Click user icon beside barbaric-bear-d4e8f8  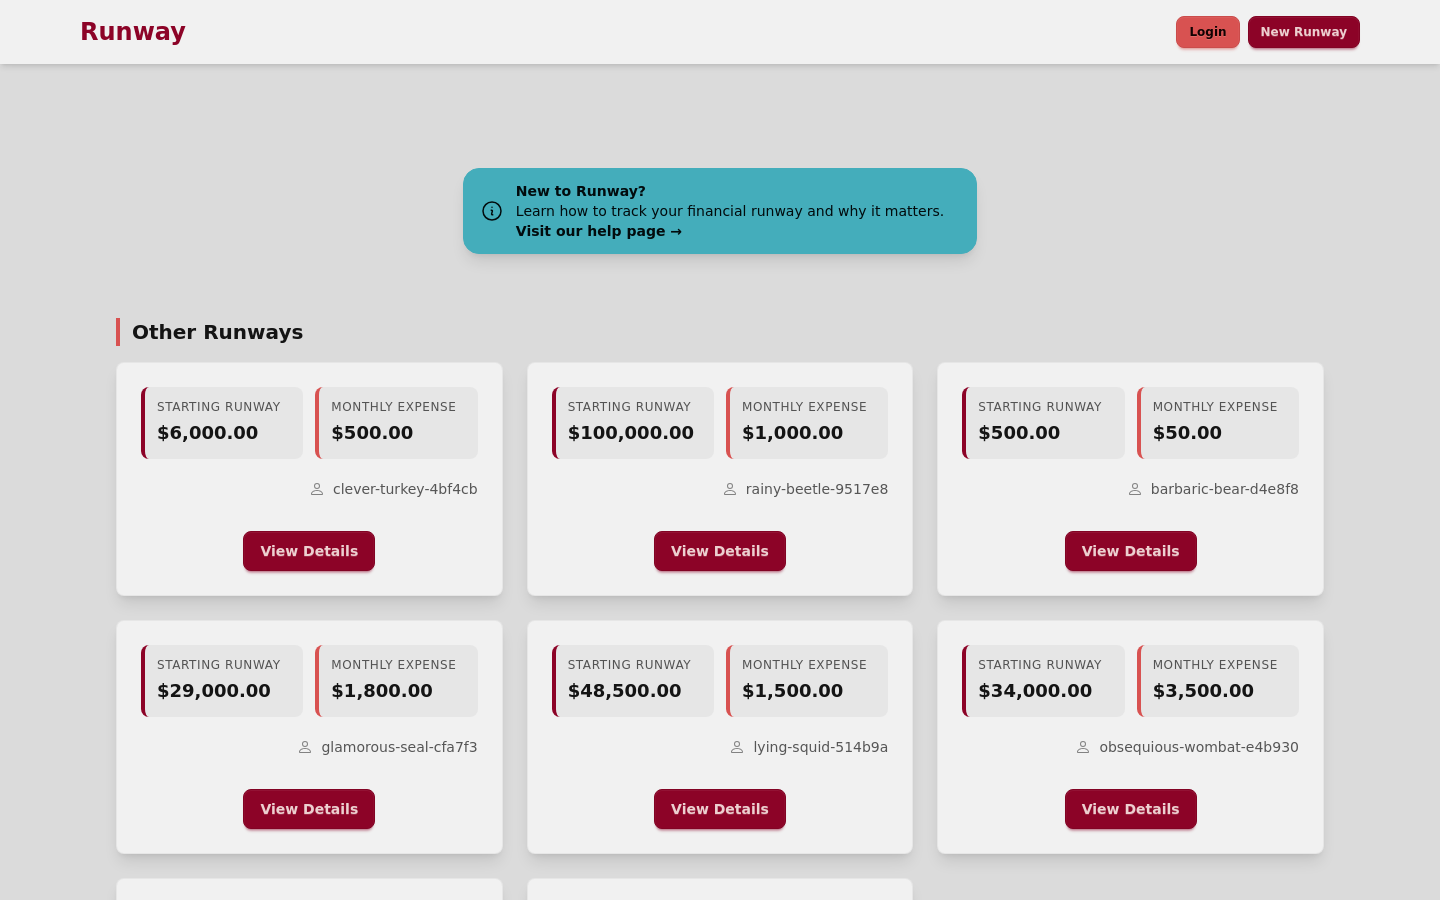tap(1135, 489)
